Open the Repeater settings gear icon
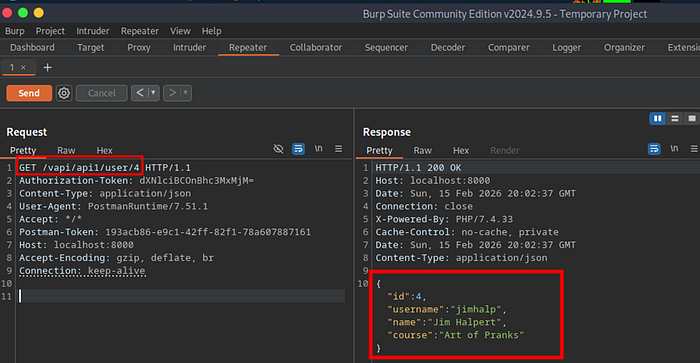The image size is (700, 363). 64,93
